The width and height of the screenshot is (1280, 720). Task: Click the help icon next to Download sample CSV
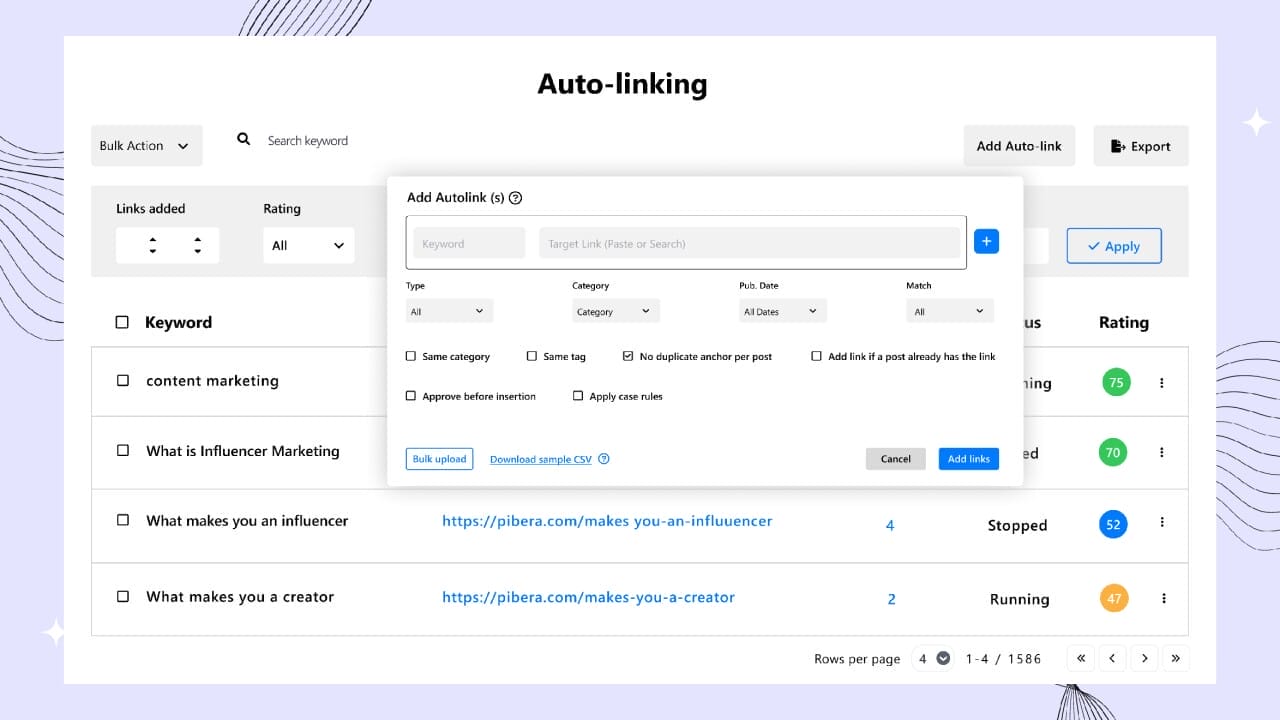603,459
